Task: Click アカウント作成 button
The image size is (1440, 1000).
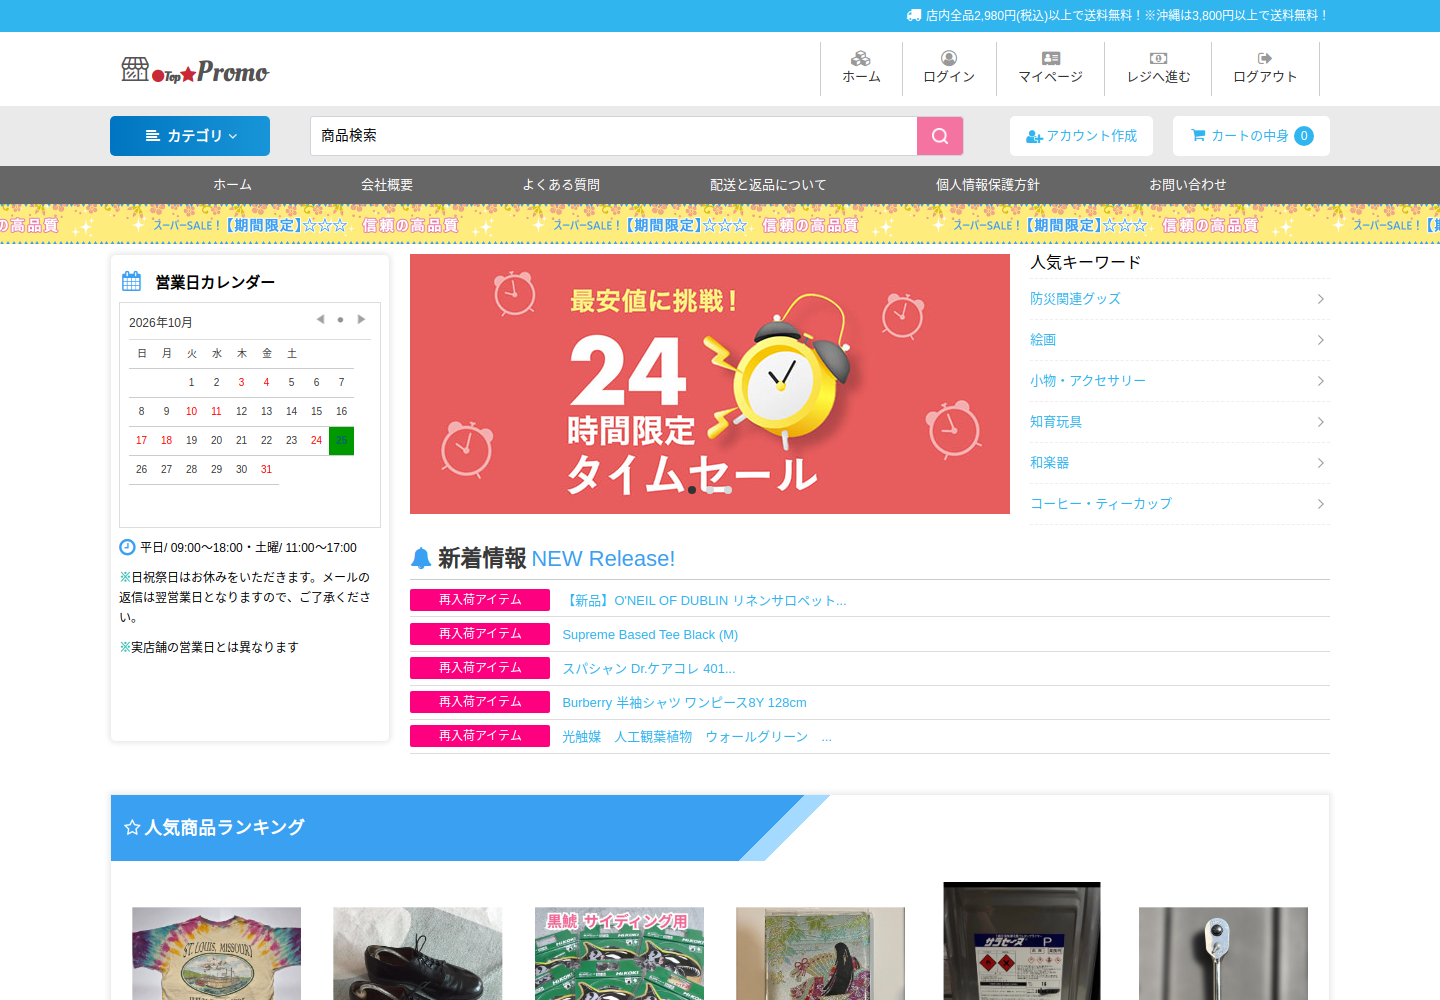Action: pyautogui.click(x=1081, y=136)
